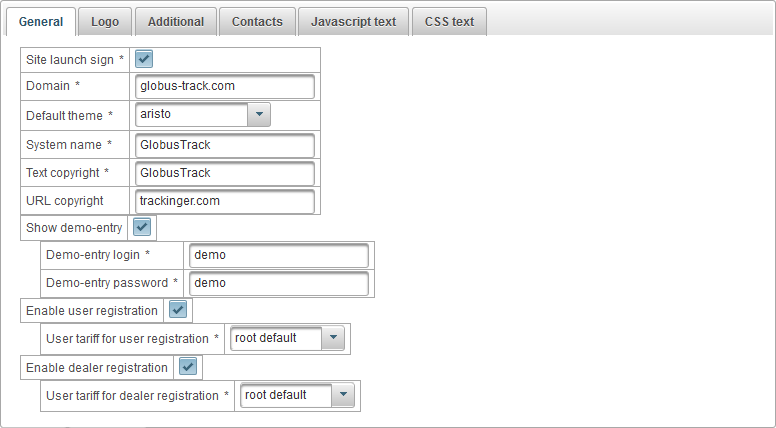Viewport: 776px width, 428px height.
Task: Open the Logo tab
Action: tap(104, 21)
